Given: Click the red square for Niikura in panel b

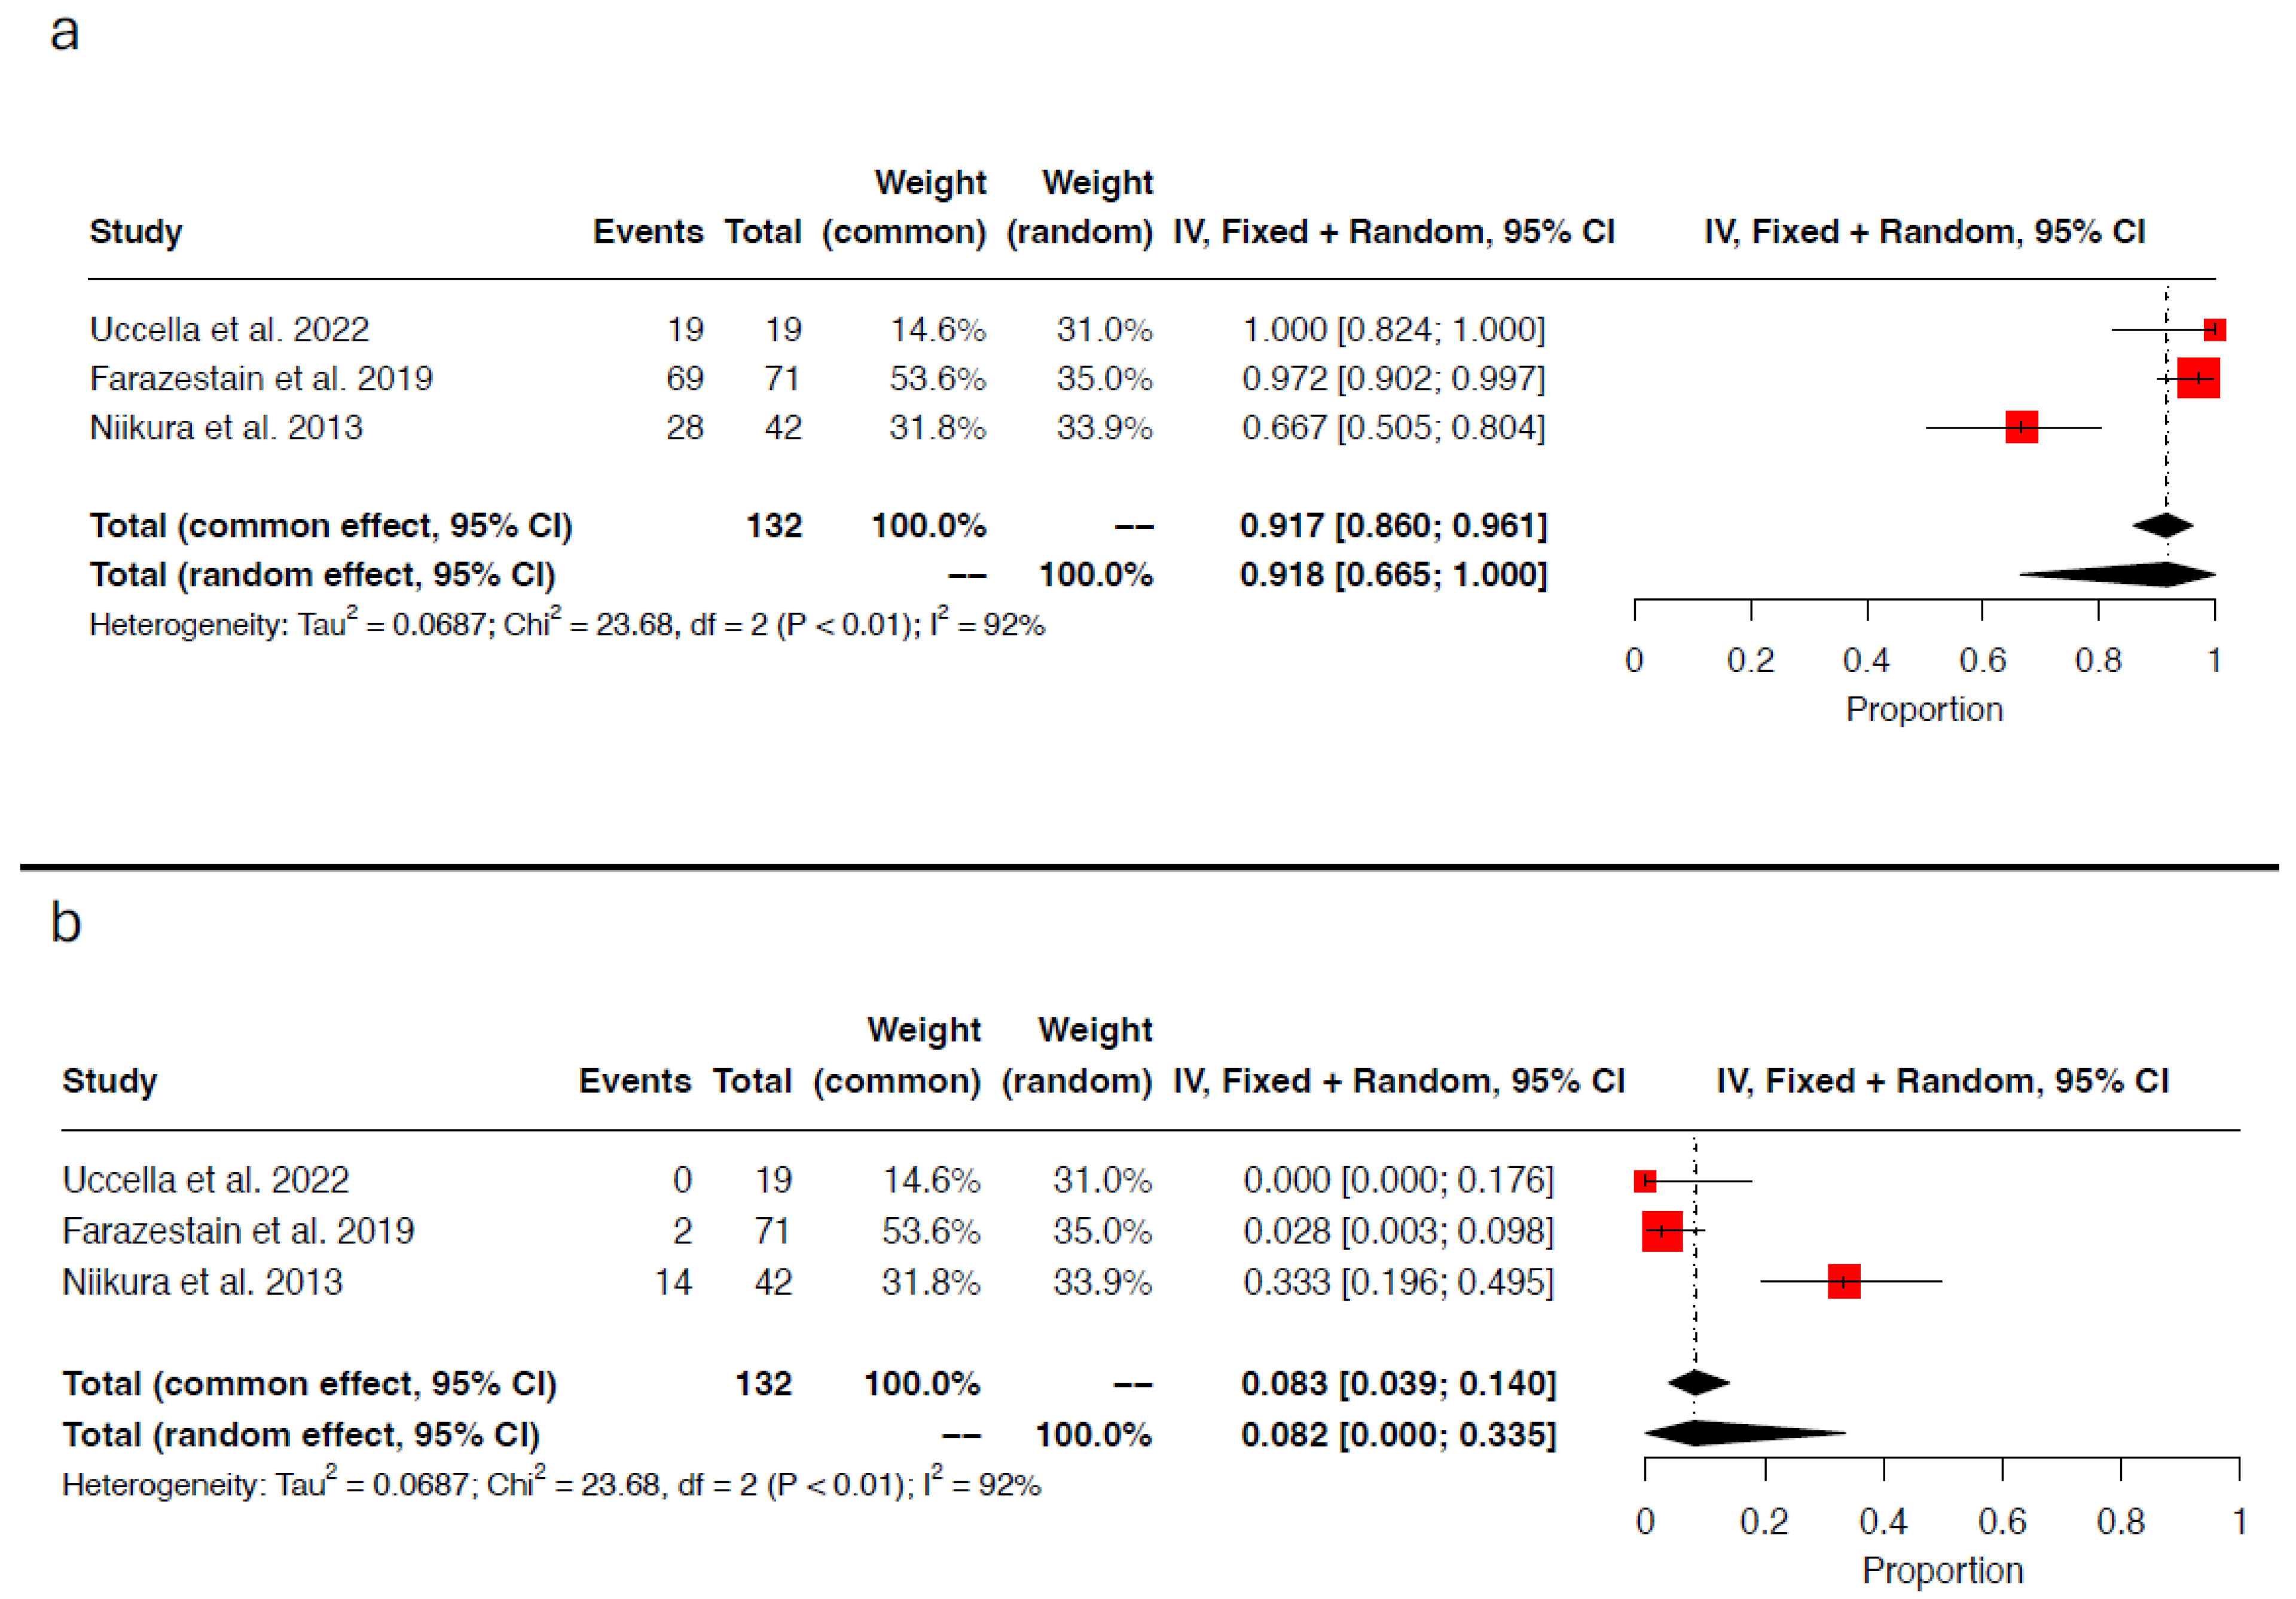Looking at the screenshot, I should 1843,1281.
